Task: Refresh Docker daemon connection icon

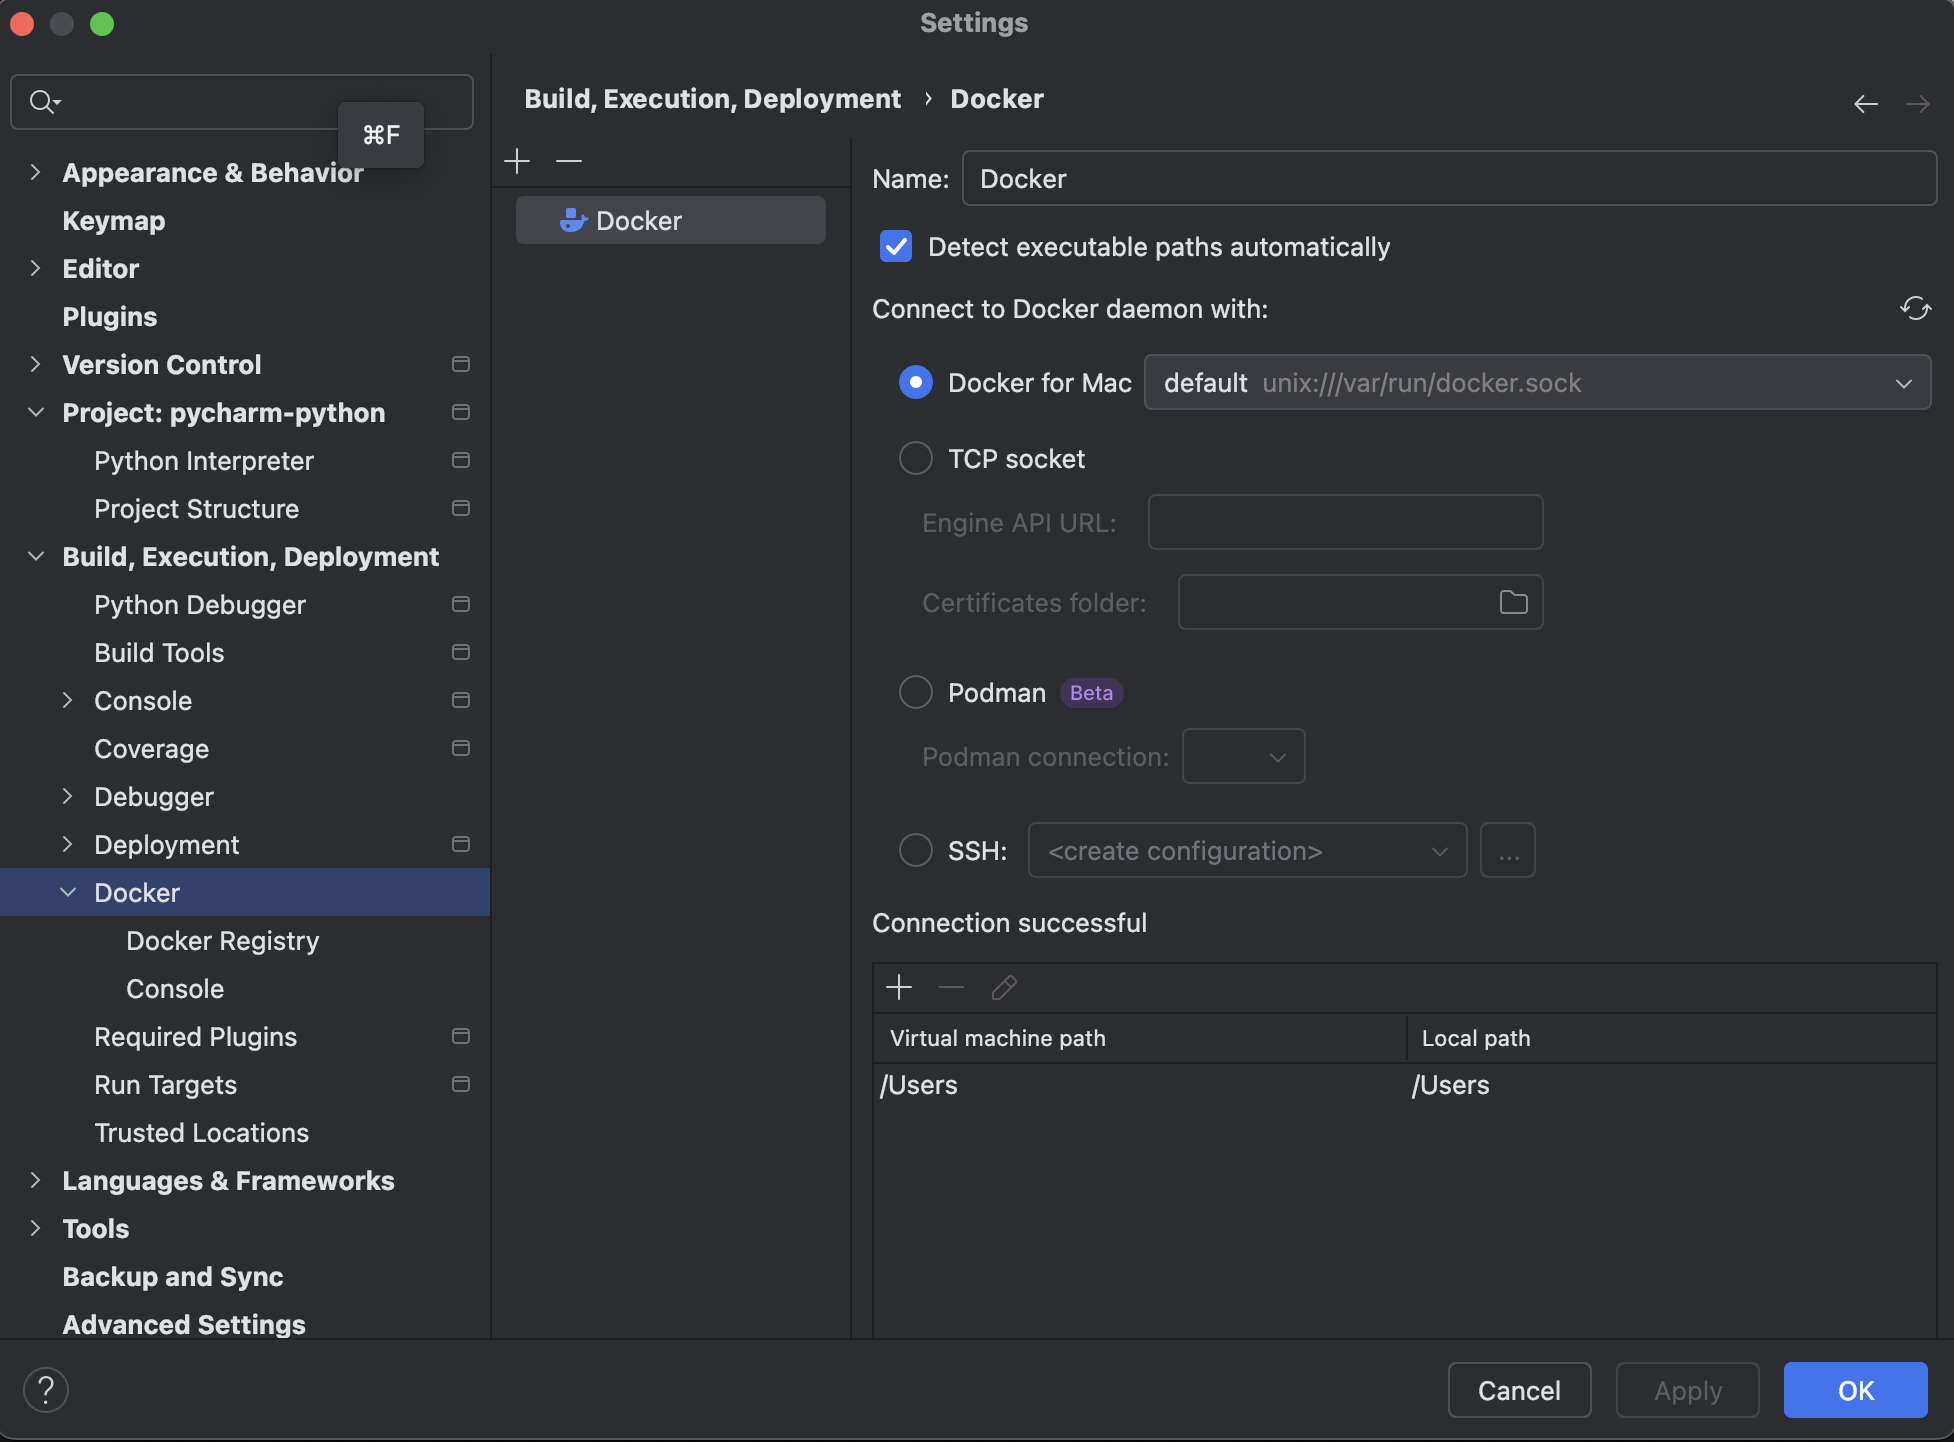Action: (x=1915, y=309)
